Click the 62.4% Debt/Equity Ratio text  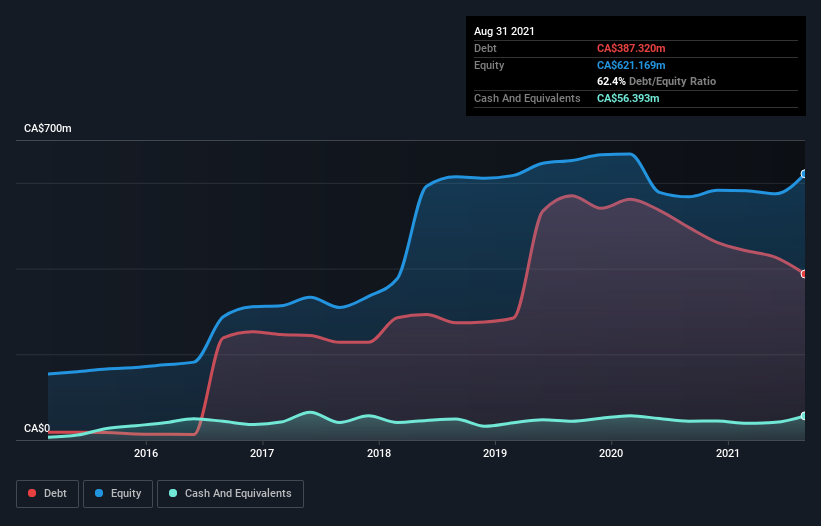657,82
